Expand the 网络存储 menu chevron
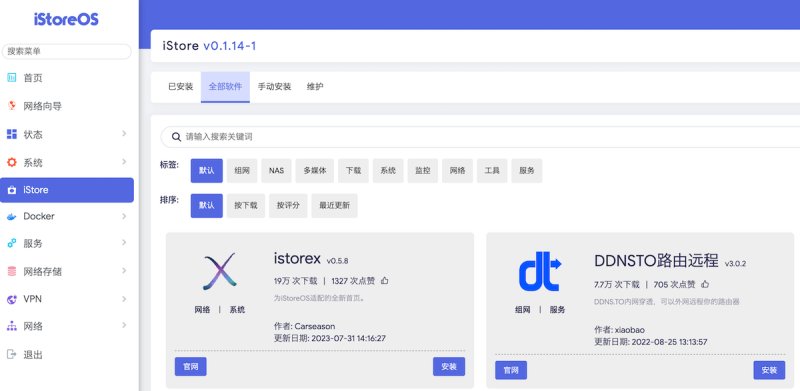Image resolution: width=800 pixels, height=391 pixels. point(124,271)
